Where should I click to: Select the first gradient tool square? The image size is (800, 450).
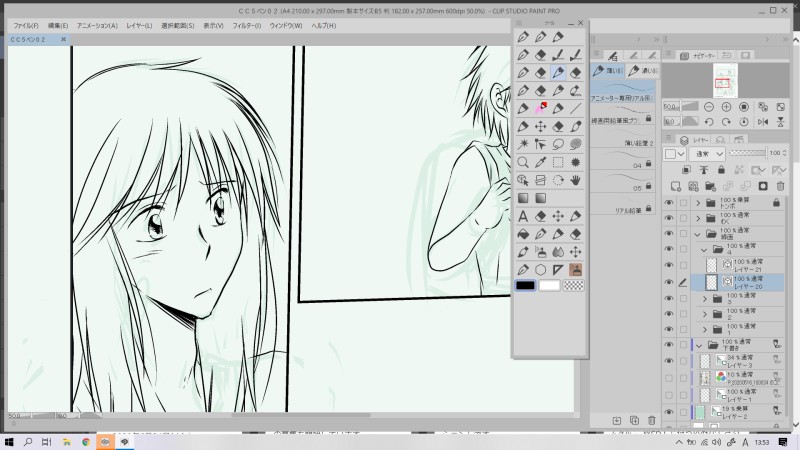click(523, 198)
